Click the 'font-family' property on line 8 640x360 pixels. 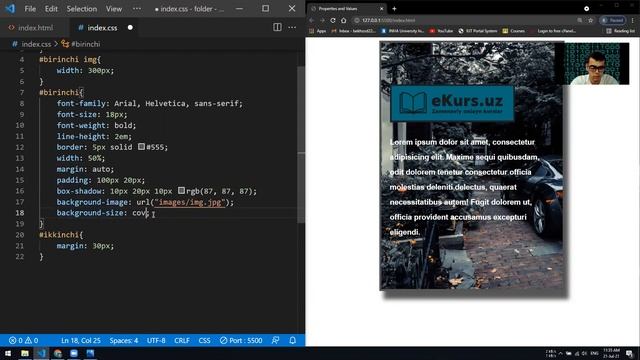82,103
